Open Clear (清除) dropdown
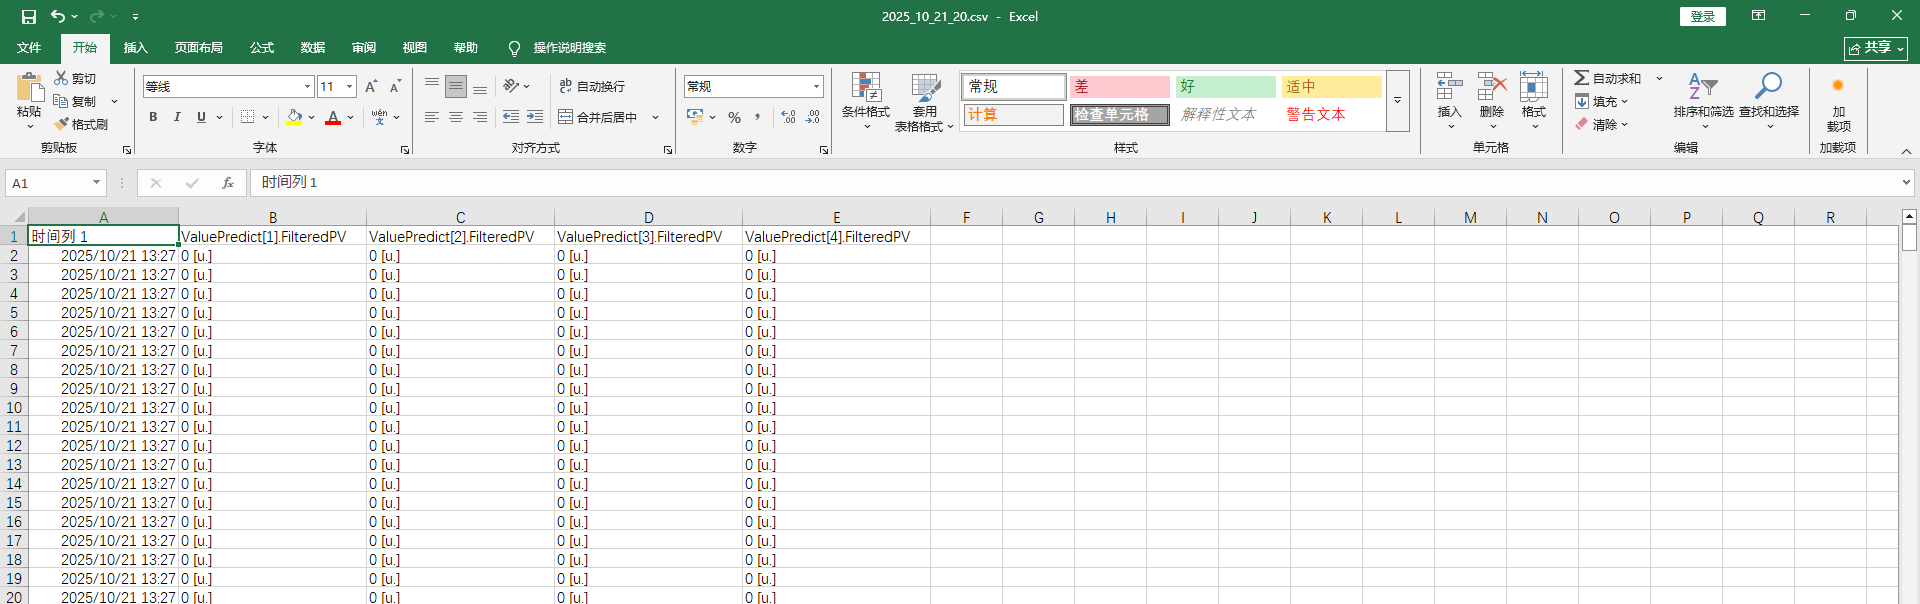This screenshot has height=604, width=1920. [x=1602, y=124]
